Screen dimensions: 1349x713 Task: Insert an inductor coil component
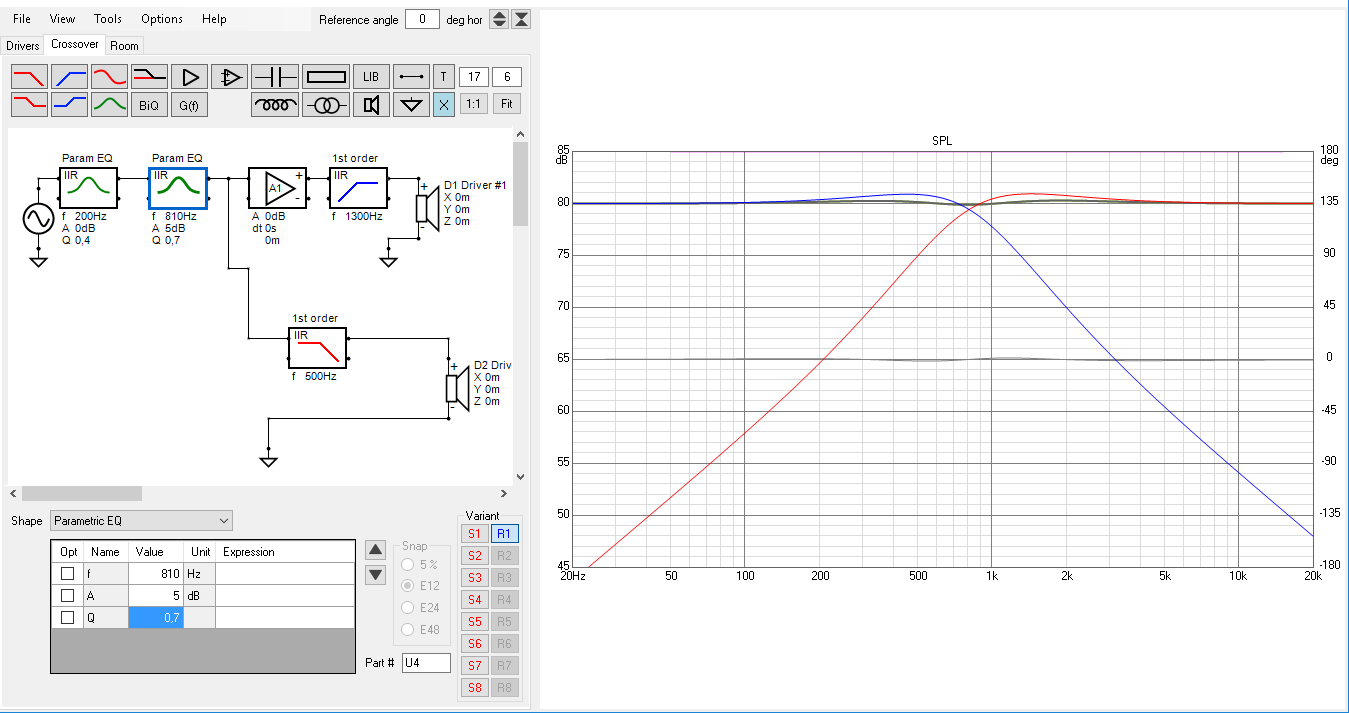pyautogui.click(x=275, y=104)
